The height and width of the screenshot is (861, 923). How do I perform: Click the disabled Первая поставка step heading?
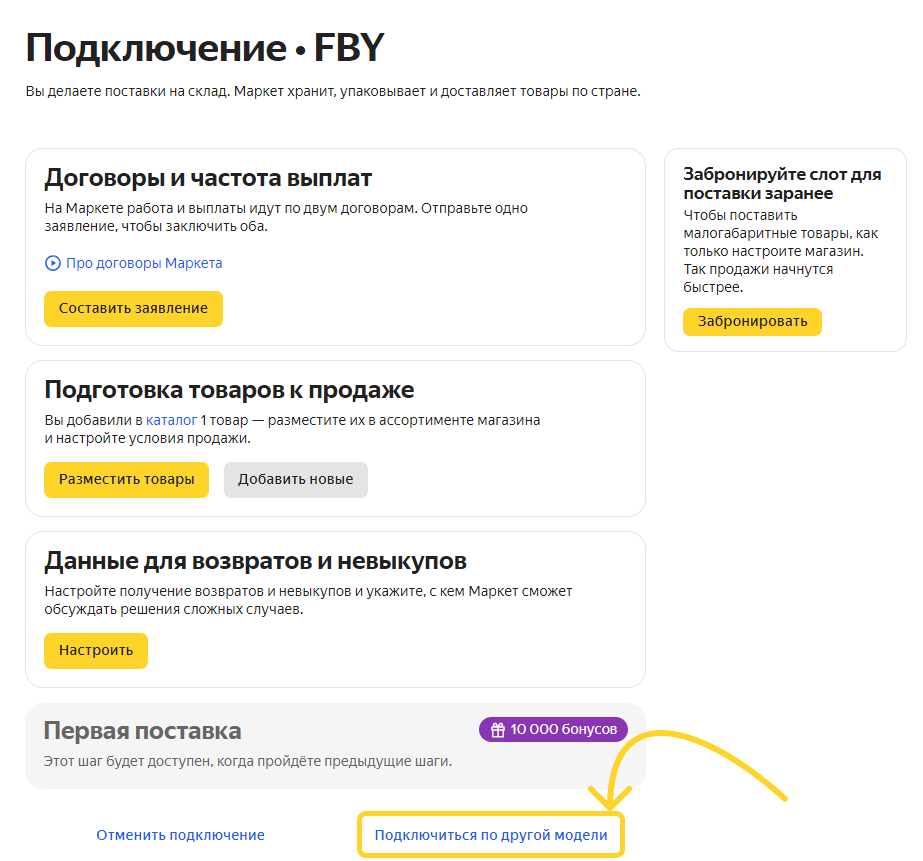pos(142,731)
